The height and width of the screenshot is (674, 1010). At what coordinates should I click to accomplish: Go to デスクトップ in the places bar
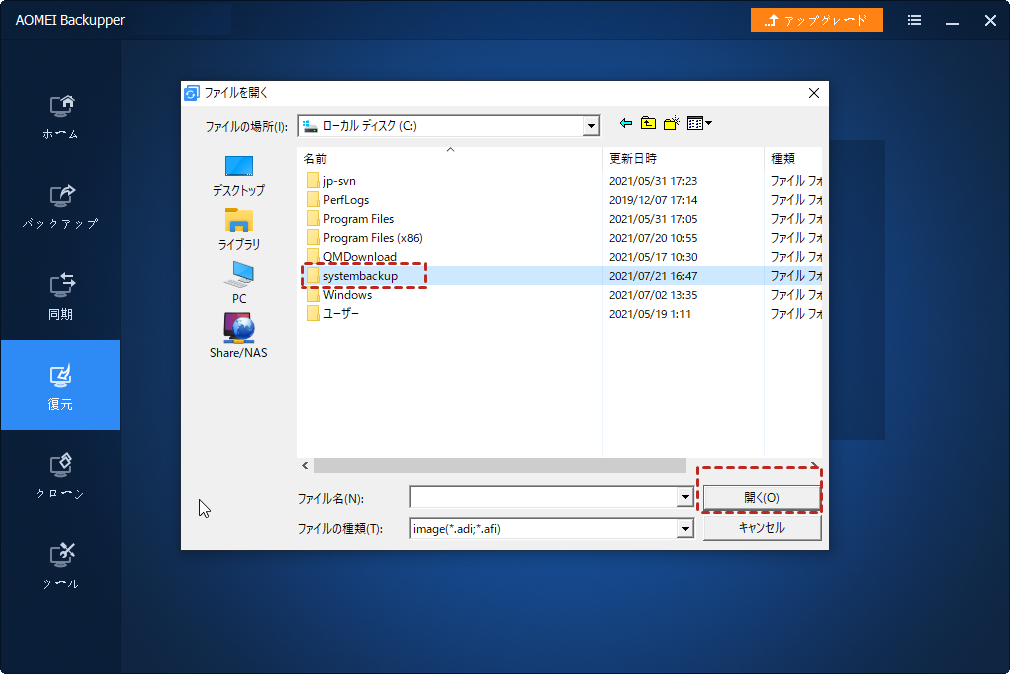[238, 175]
